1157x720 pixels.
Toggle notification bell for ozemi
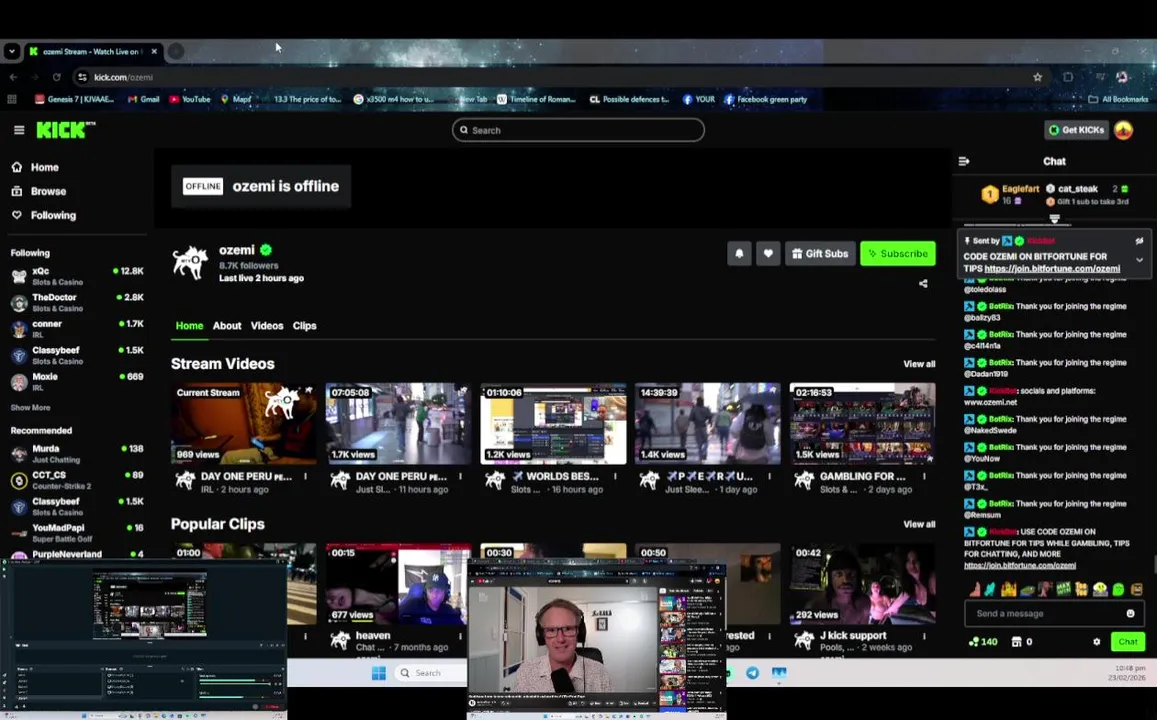[739, 253]
